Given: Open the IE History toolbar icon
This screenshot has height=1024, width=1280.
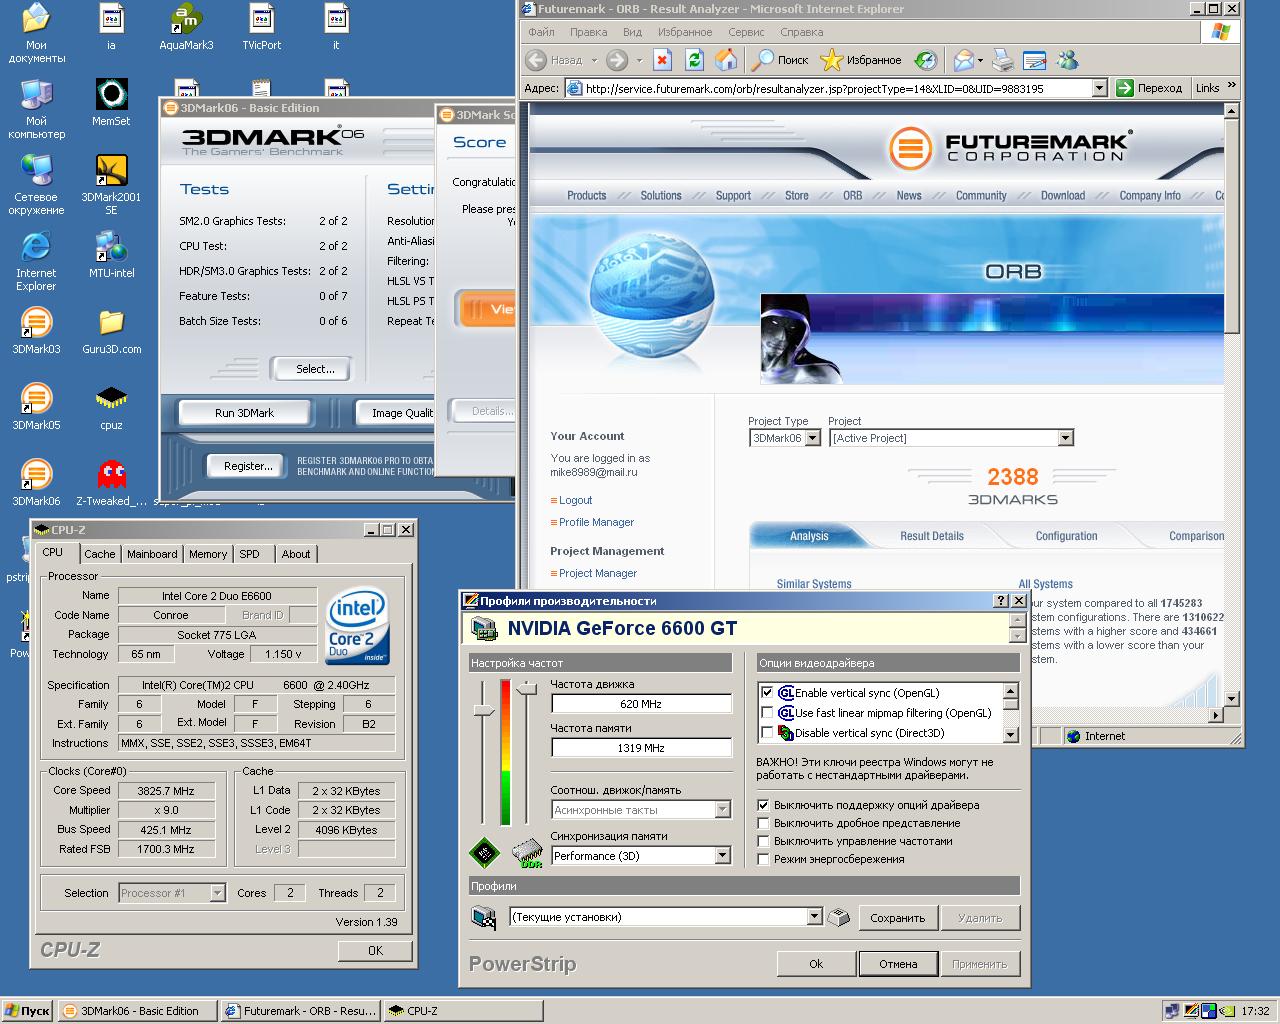Looking at the screenshot, I should coord(926,60).
